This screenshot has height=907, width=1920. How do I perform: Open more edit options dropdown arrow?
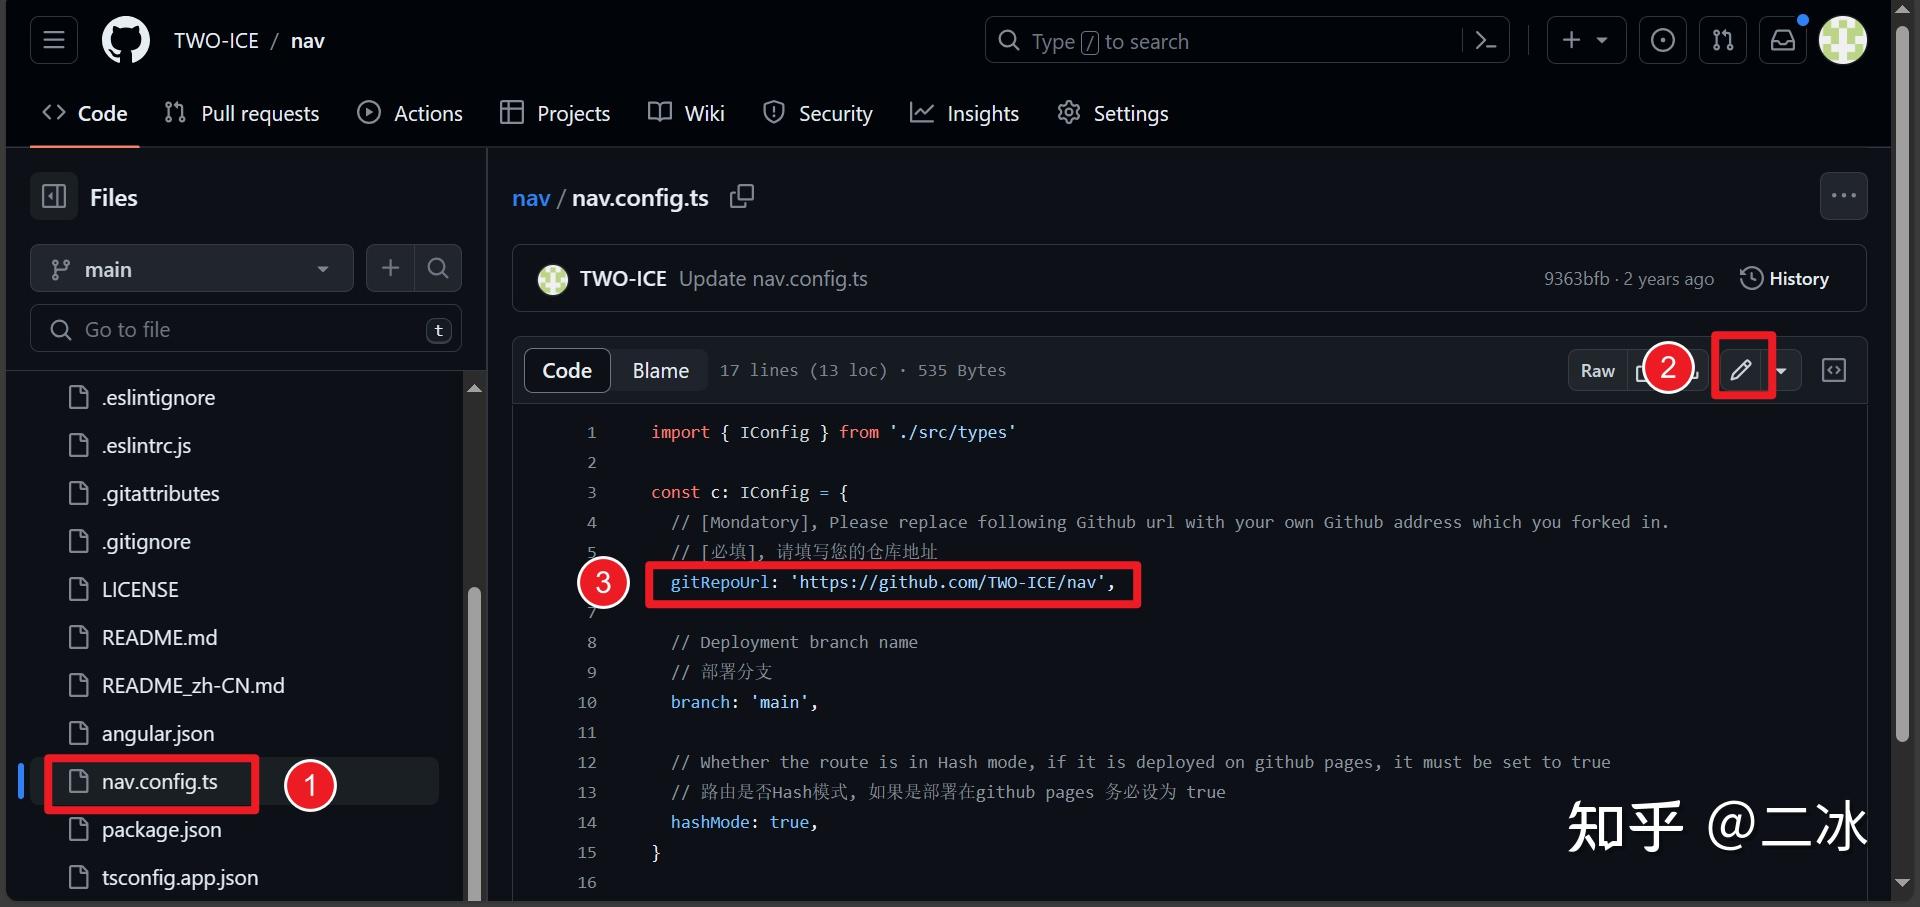click(1782, 370)
